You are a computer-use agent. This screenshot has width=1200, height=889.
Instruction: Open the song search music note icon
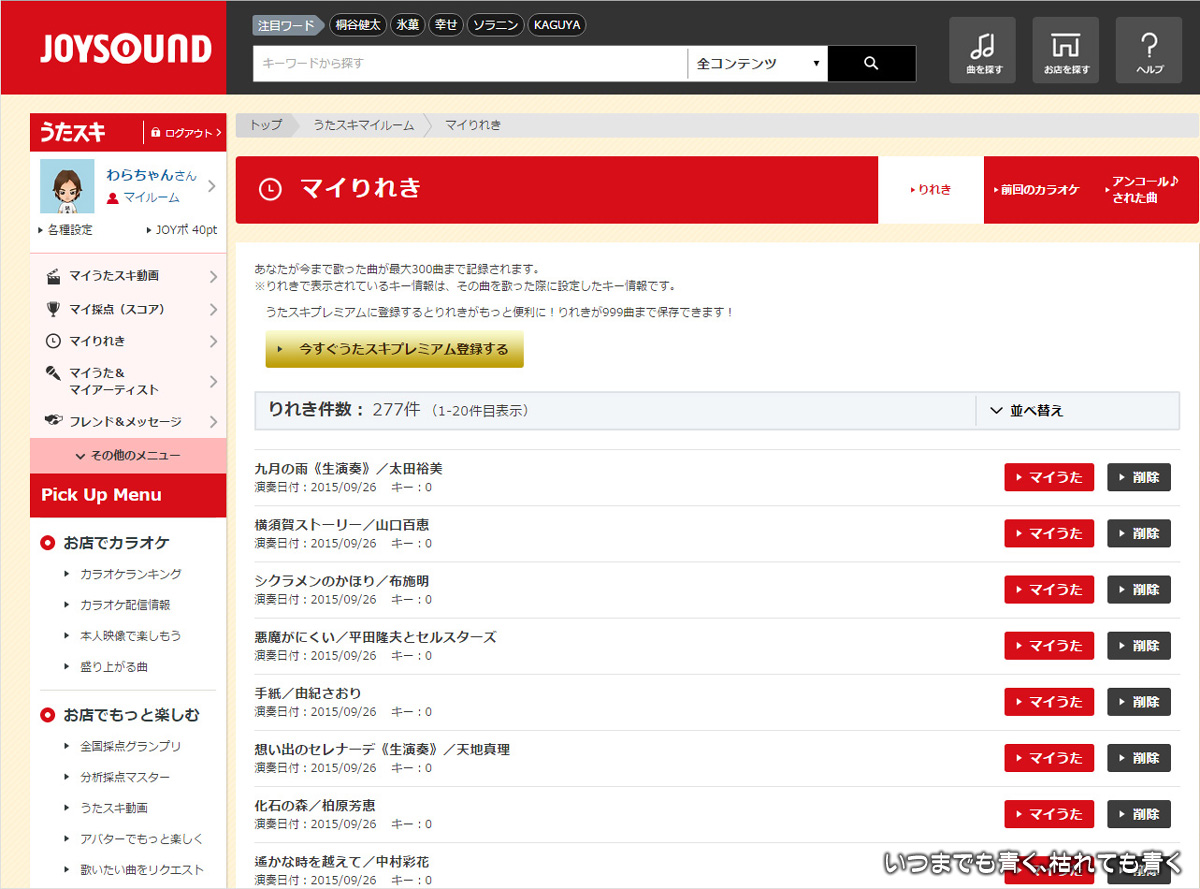pos(983,50)
